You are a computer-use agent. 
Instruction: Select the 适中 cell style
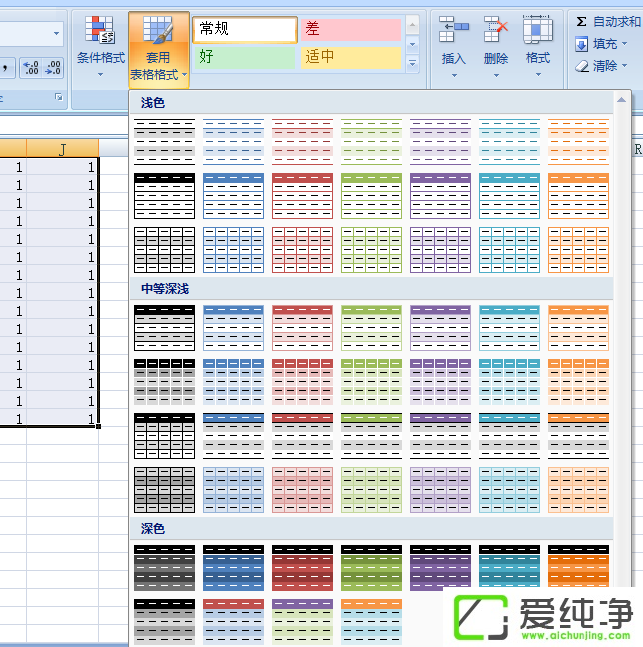pyautogui.click(x=351, y=57)
